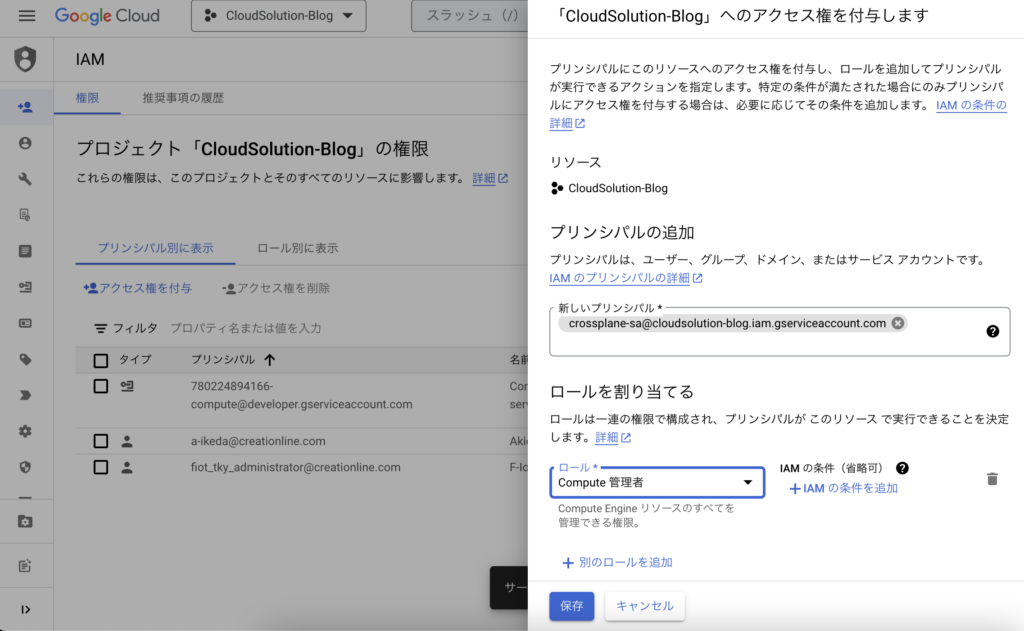
Task: Click the person icon of the a-ikeda row
Action: click(x=127, y=441)
